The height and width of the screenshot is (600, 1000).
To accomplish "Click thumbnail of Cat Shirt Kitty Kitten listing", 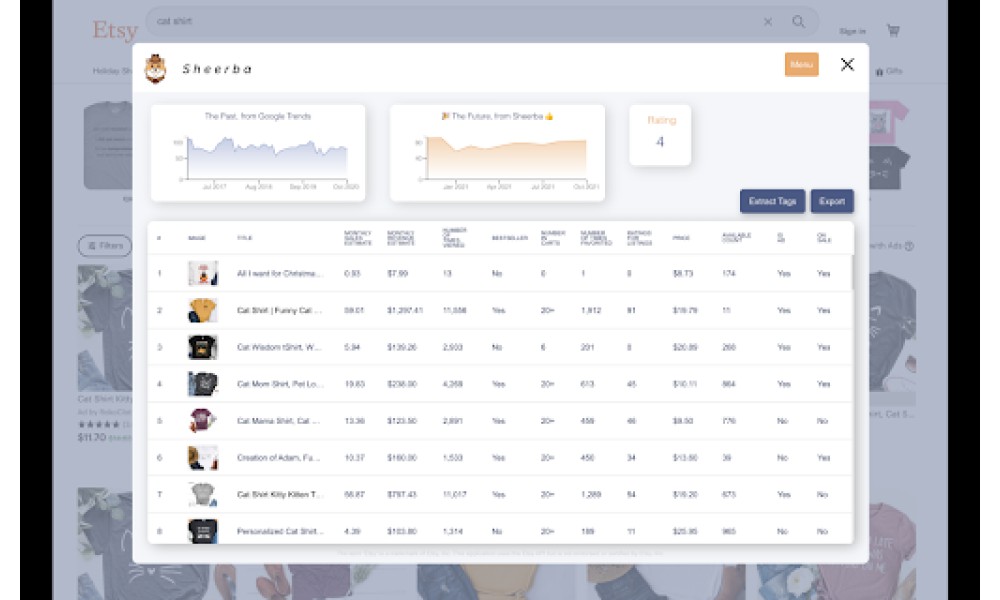I will [203, 494].
